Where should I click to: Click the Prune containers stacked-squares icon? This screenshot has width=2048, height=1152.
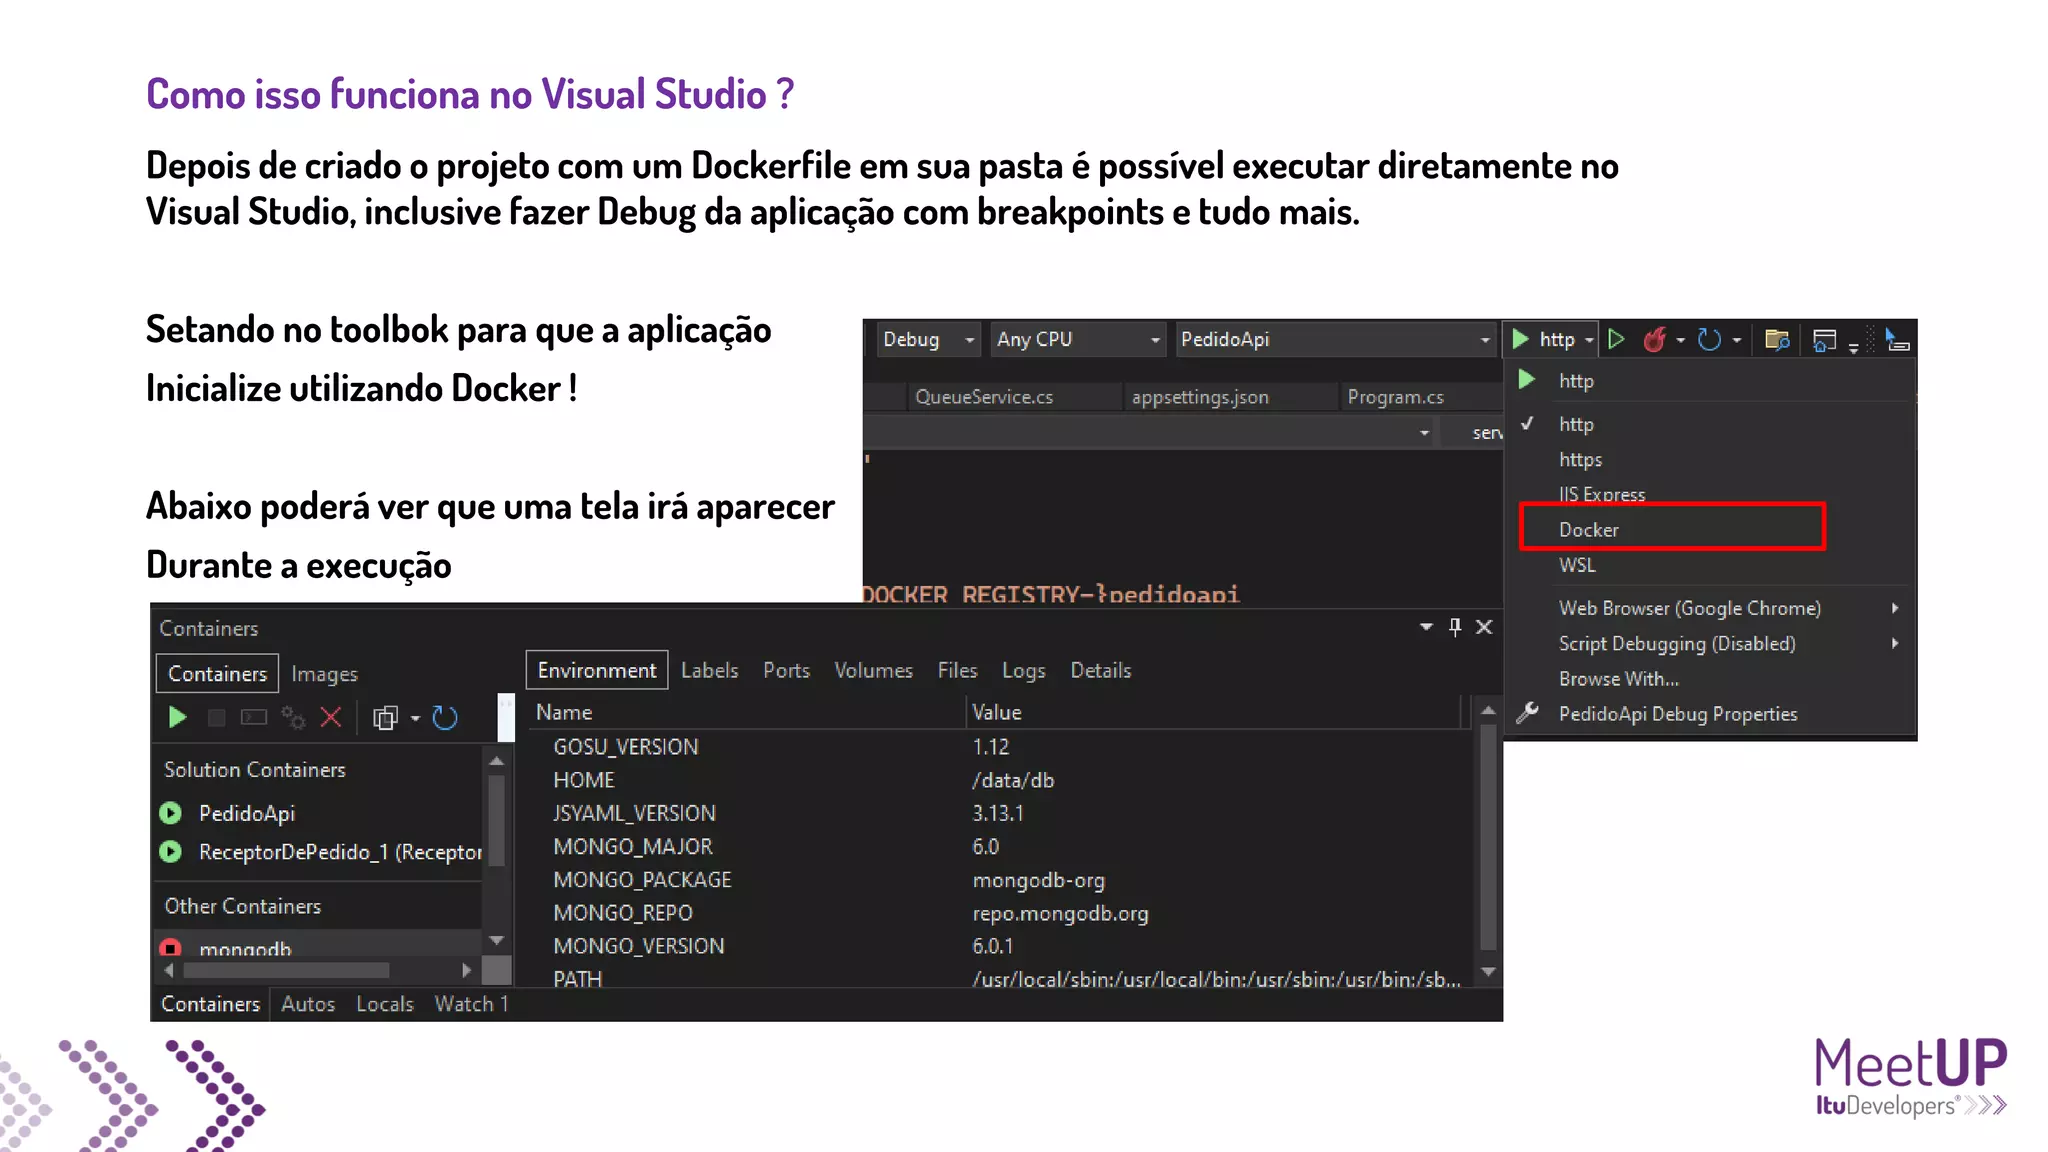point(385,718)
